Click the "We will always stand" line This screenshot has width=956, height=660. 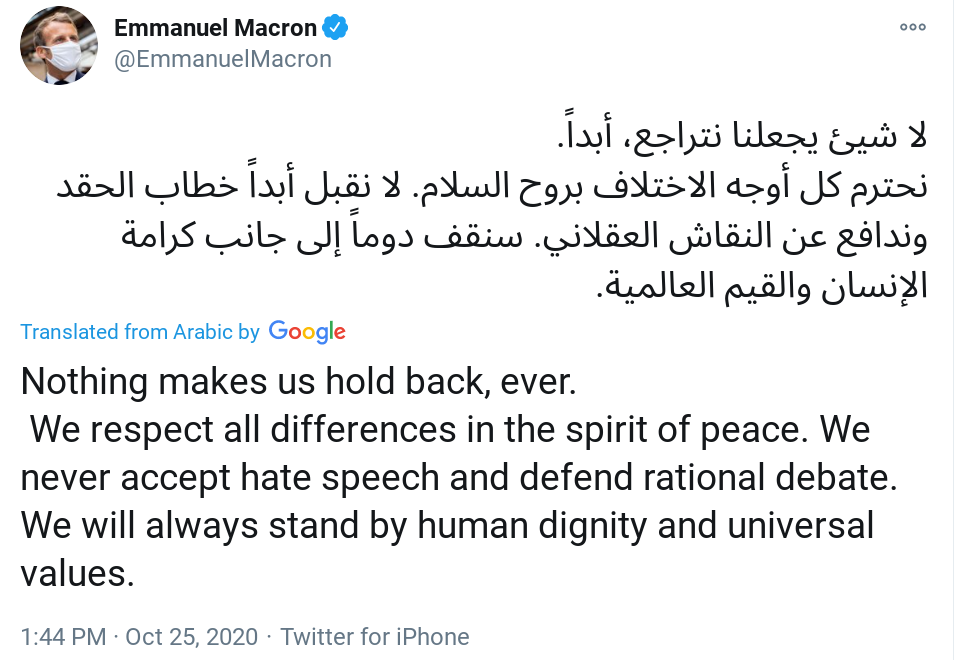(x=447, y=525)
